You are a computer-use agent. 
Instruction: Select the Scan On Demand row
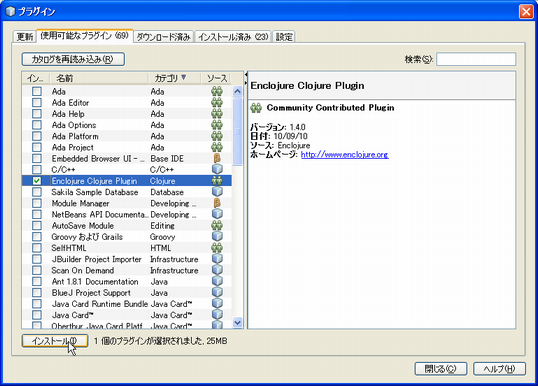(127, 270)
